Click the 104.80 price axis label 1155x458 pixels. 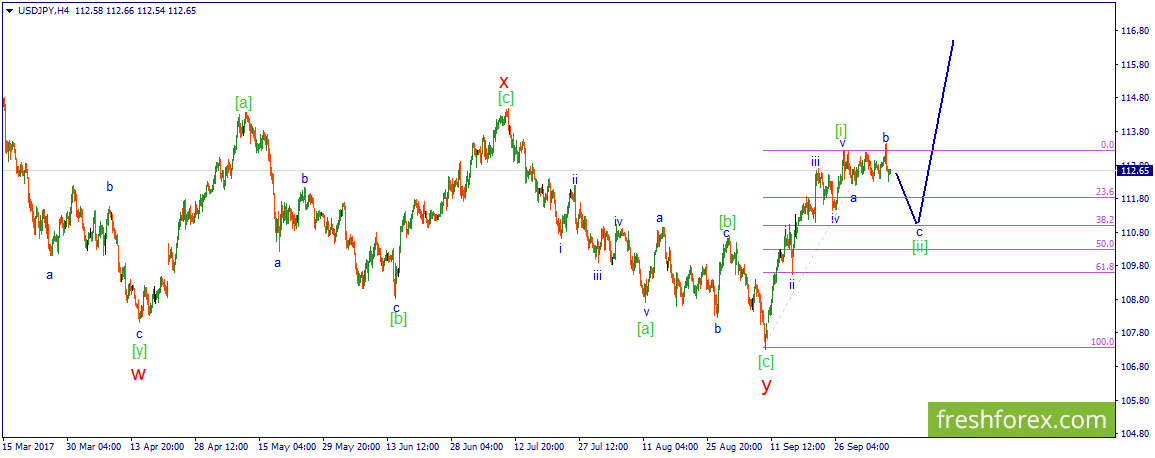pyautogui.click(x=1134, y=434)
